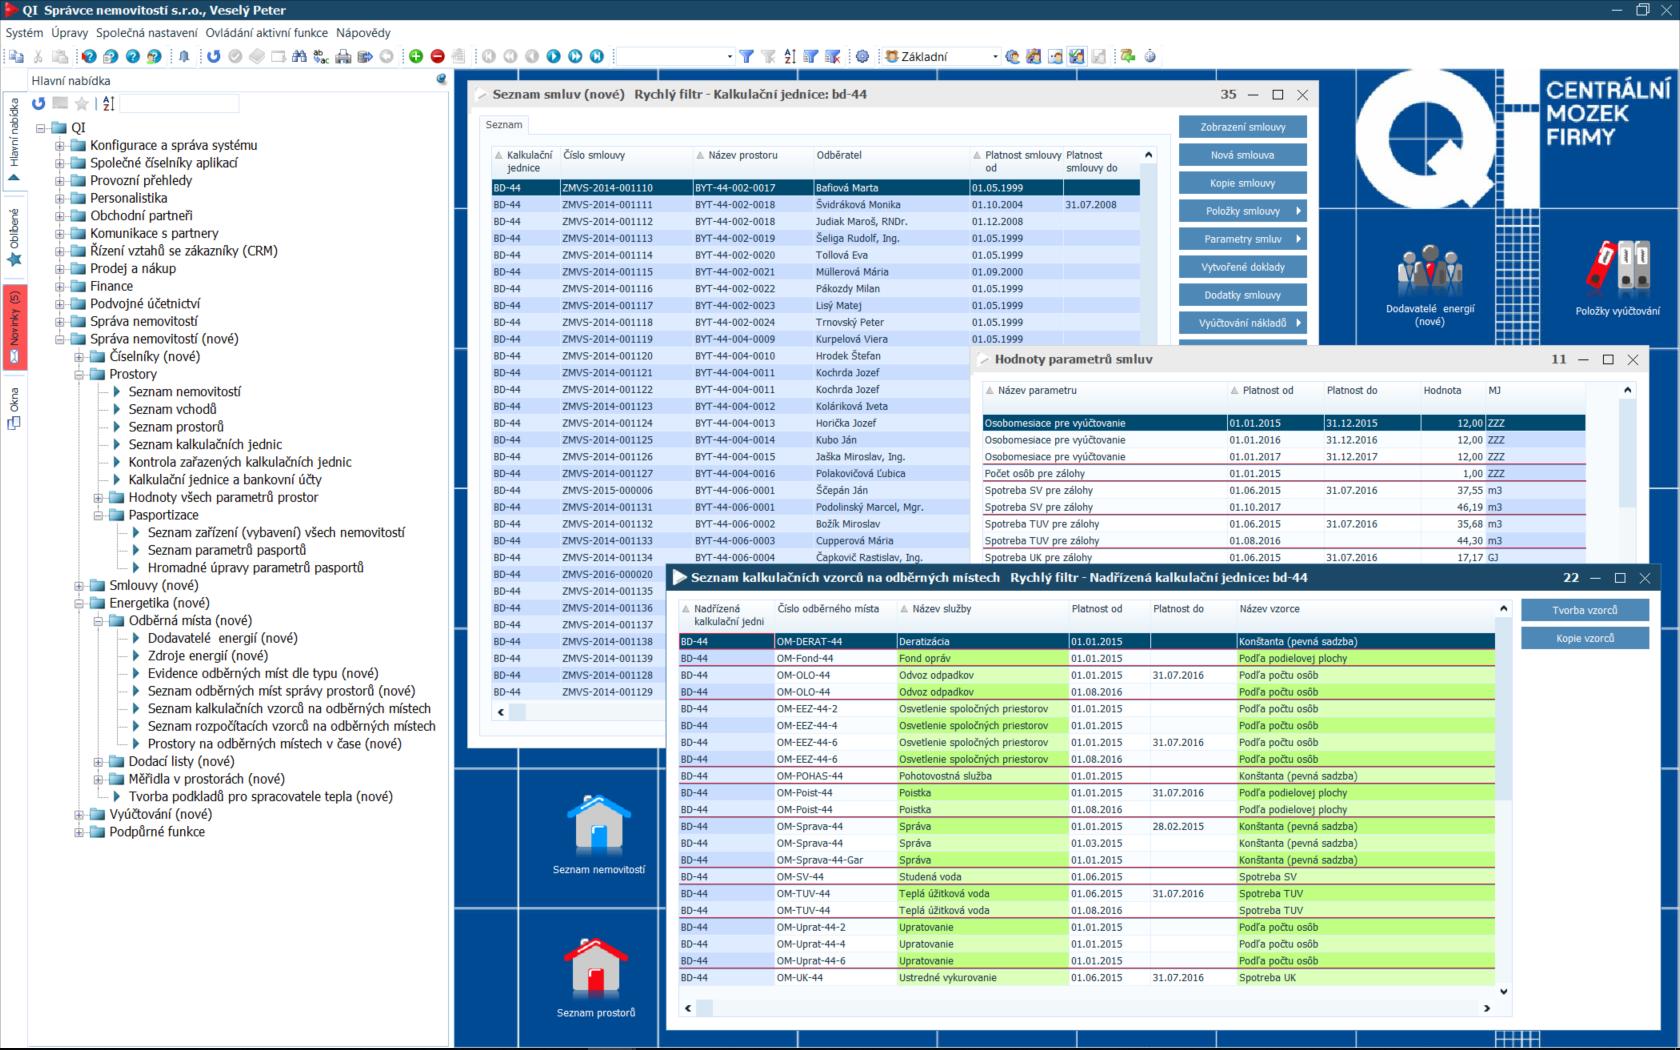Image resolution: width=1680 pixels, height=1050 pixels.
Task: Switch to the Novinky (5) side tab
Action: click(14, 327)
